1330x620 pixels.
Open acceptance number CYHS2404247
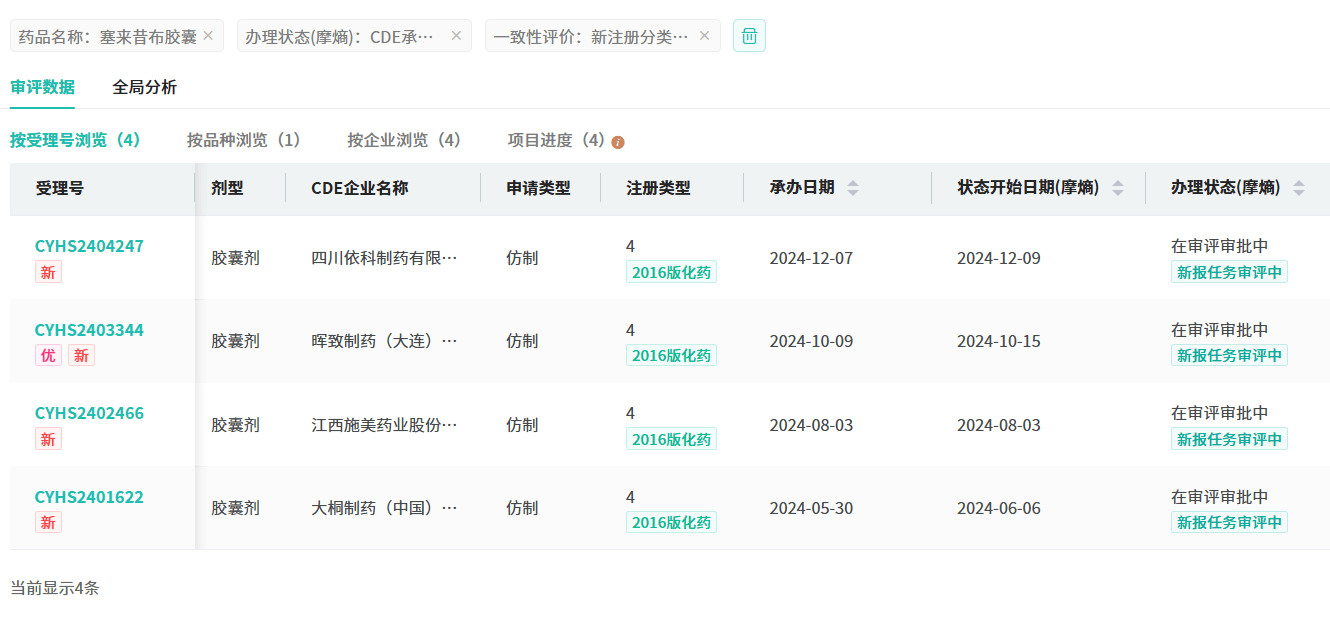click(x=89, y=246)
